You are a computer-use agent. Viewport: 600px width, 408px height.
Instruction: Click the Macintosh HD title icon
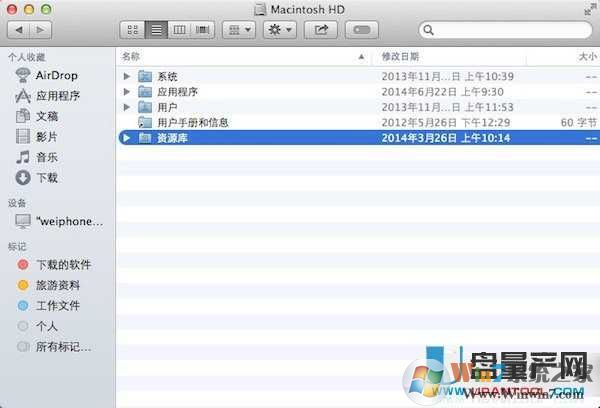[260, 9]
